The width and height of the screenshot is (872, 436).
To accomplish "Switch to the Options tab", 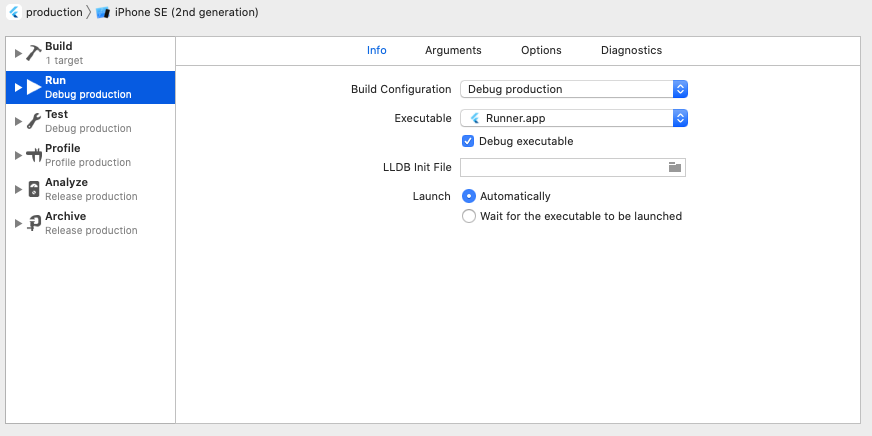I will 541,50.
